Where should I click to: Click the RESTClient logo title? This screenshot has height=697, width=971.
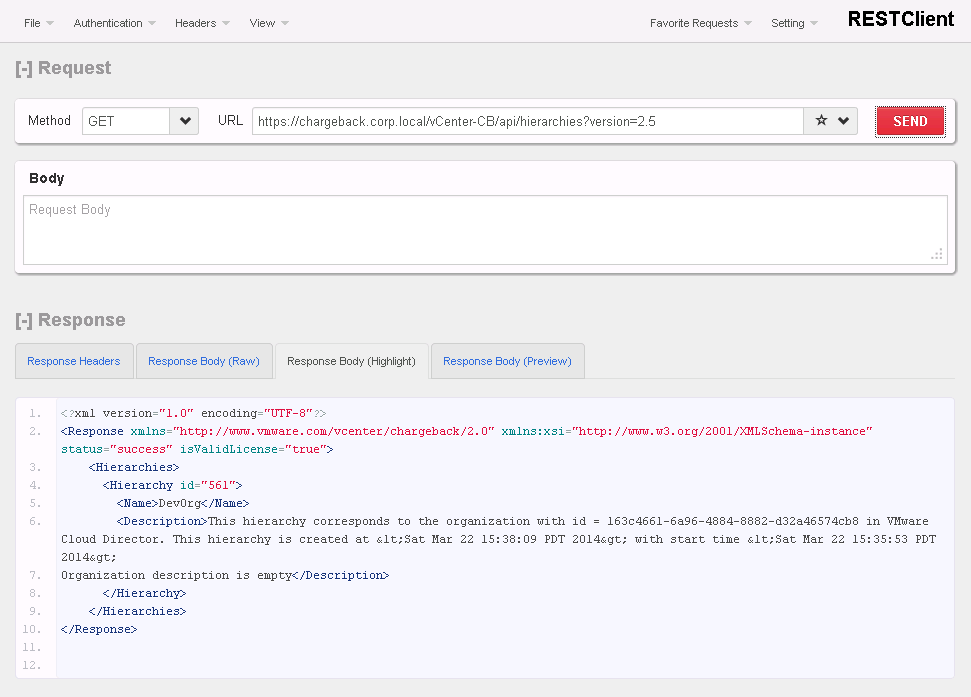[900, 19]
